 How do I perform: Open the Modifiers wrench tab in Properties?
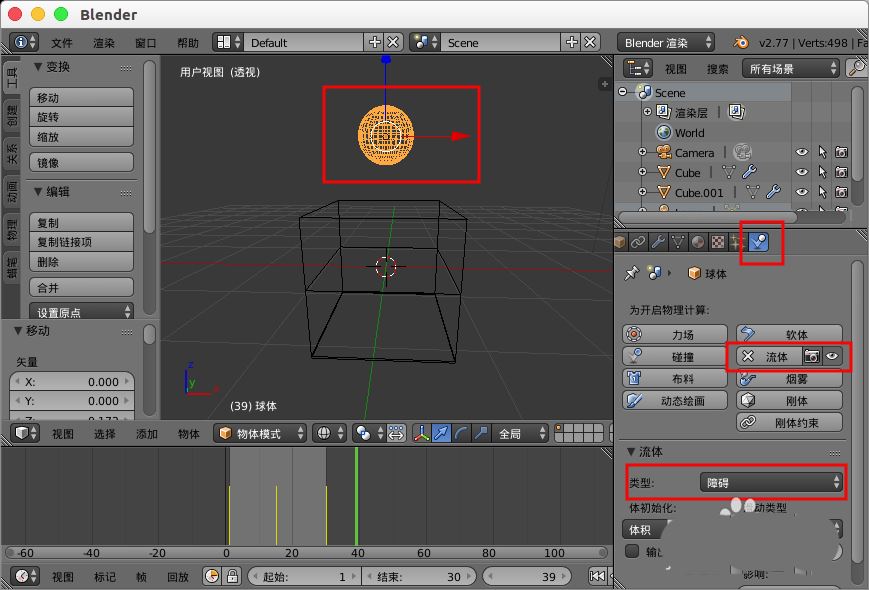(x=658, y=241)
